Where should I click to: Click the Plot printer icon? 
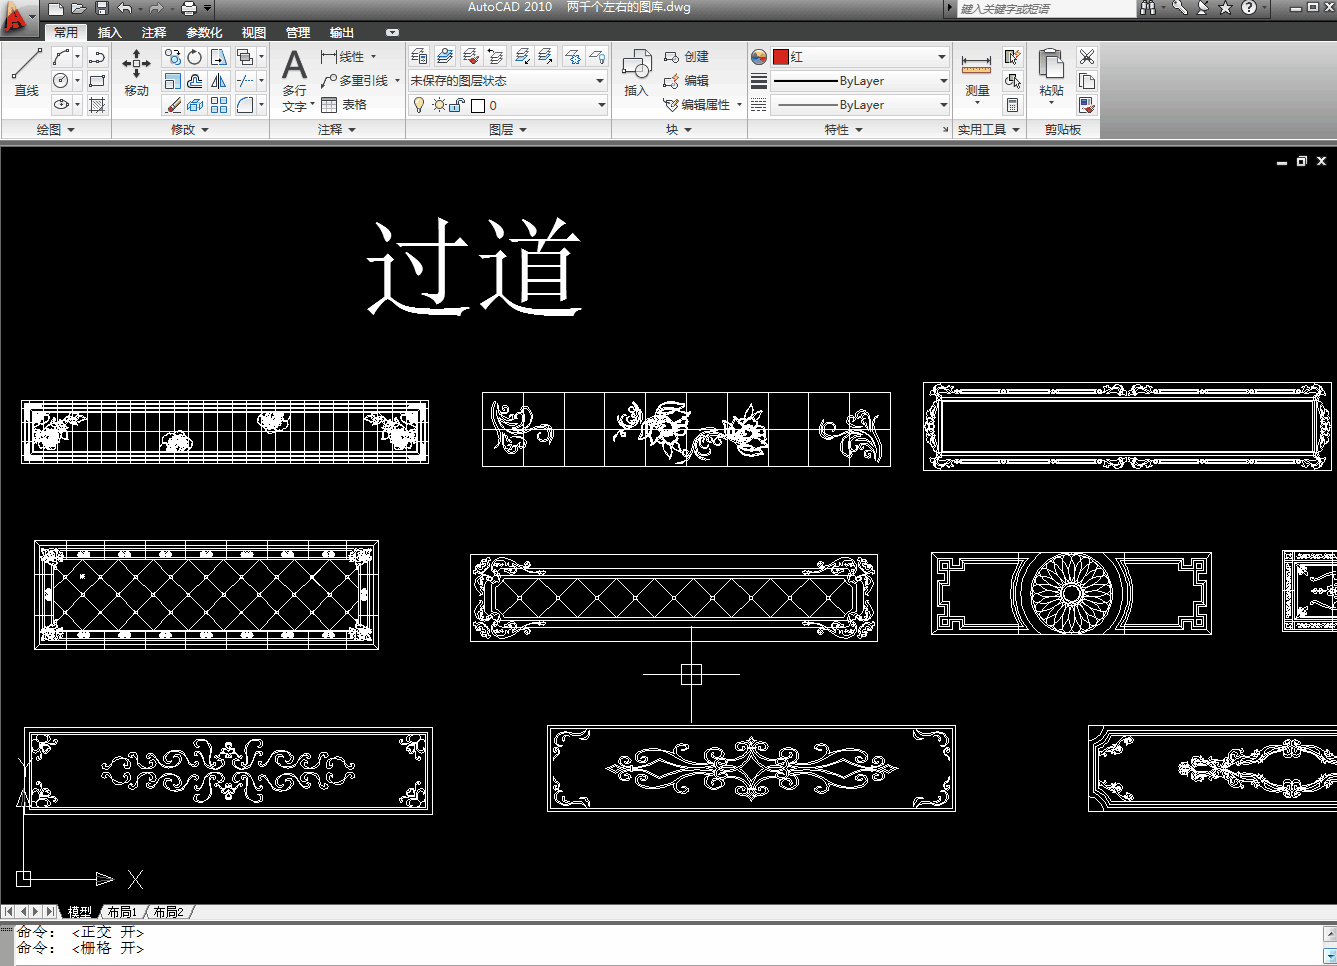[x=188, y=8]
